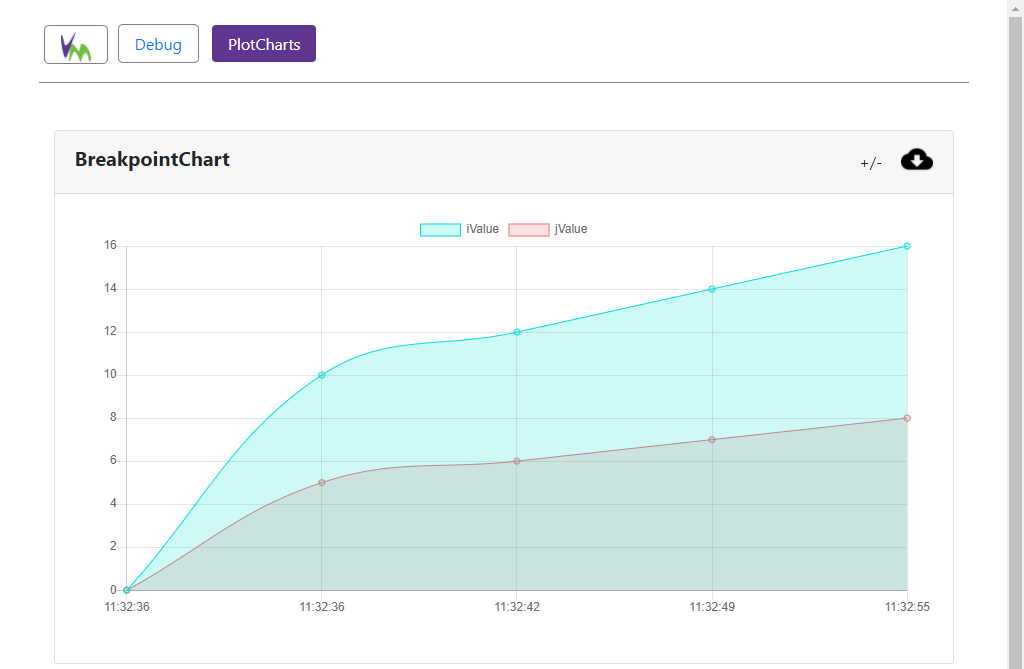Collapse BreakpointChart using the +/- control
Screen dimensions: 1024x669
(871, 163)
